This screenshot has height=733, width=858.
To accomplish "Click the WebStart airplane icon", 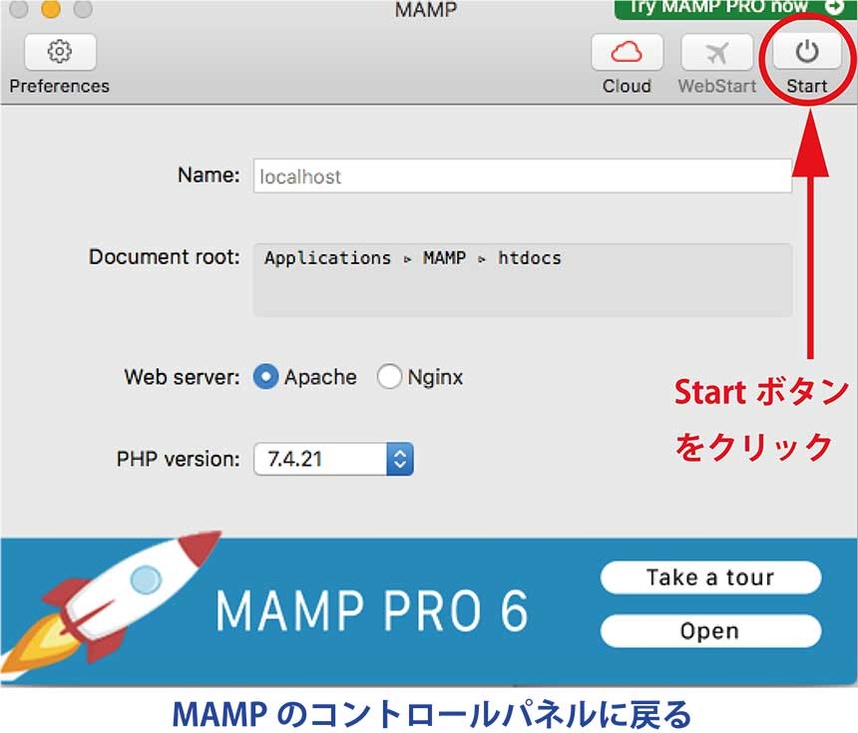I will click(x=717, y=52).
